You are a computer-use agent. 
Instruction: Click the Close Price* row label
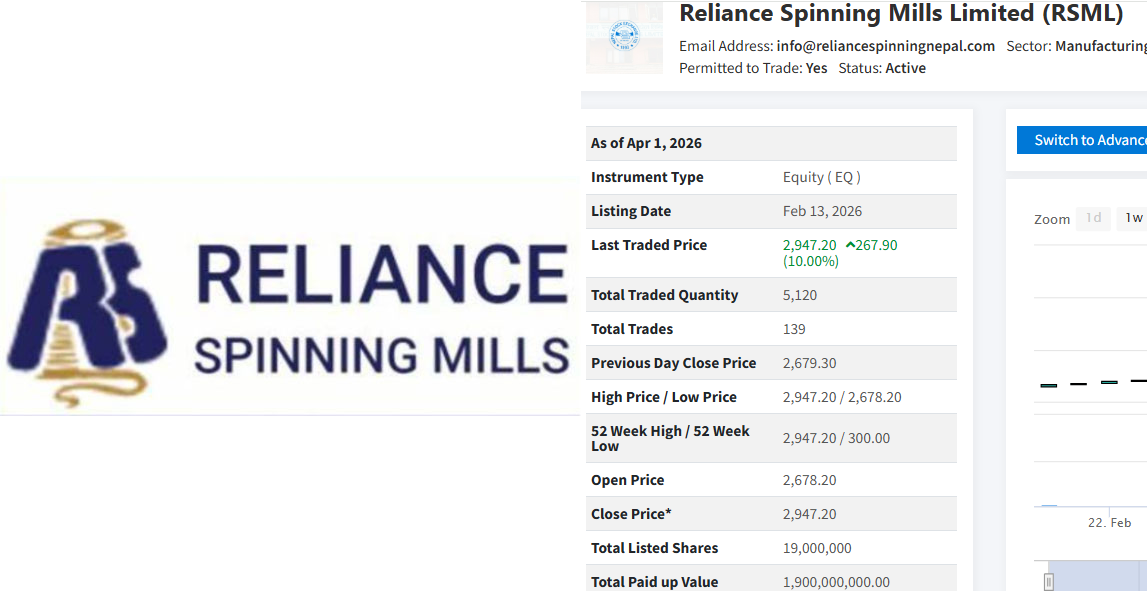631,514
